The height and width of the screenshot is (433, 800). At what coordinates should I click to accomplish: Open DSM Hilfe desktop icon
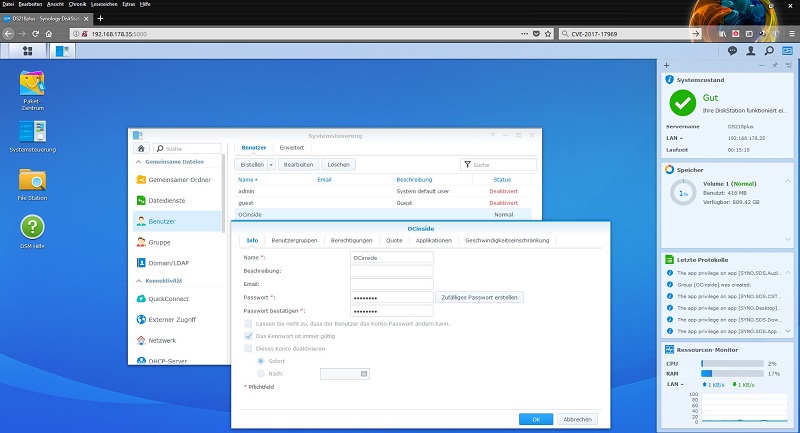[x=32, y=232]
